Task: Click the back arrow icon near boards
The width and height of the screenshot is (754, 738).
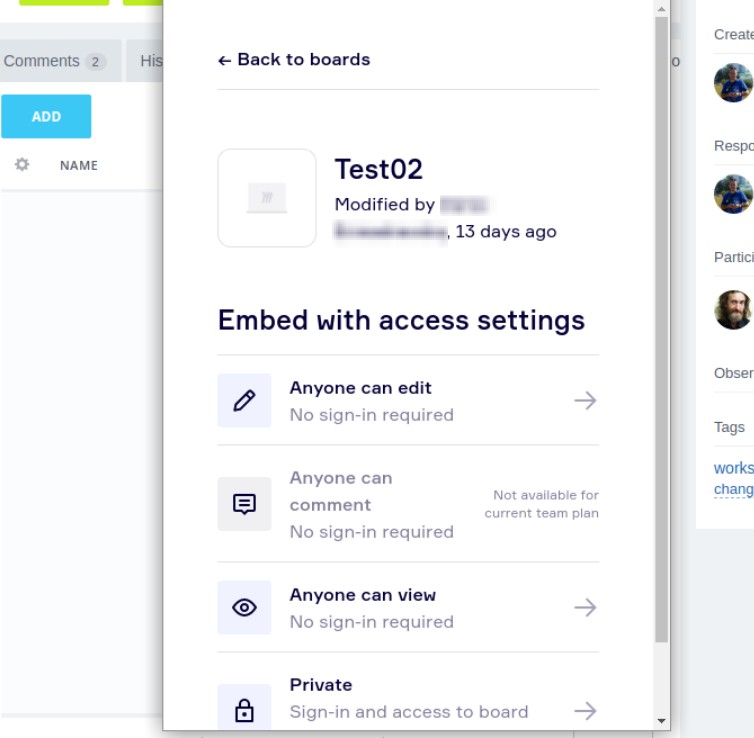Action: tap(225, 61)
